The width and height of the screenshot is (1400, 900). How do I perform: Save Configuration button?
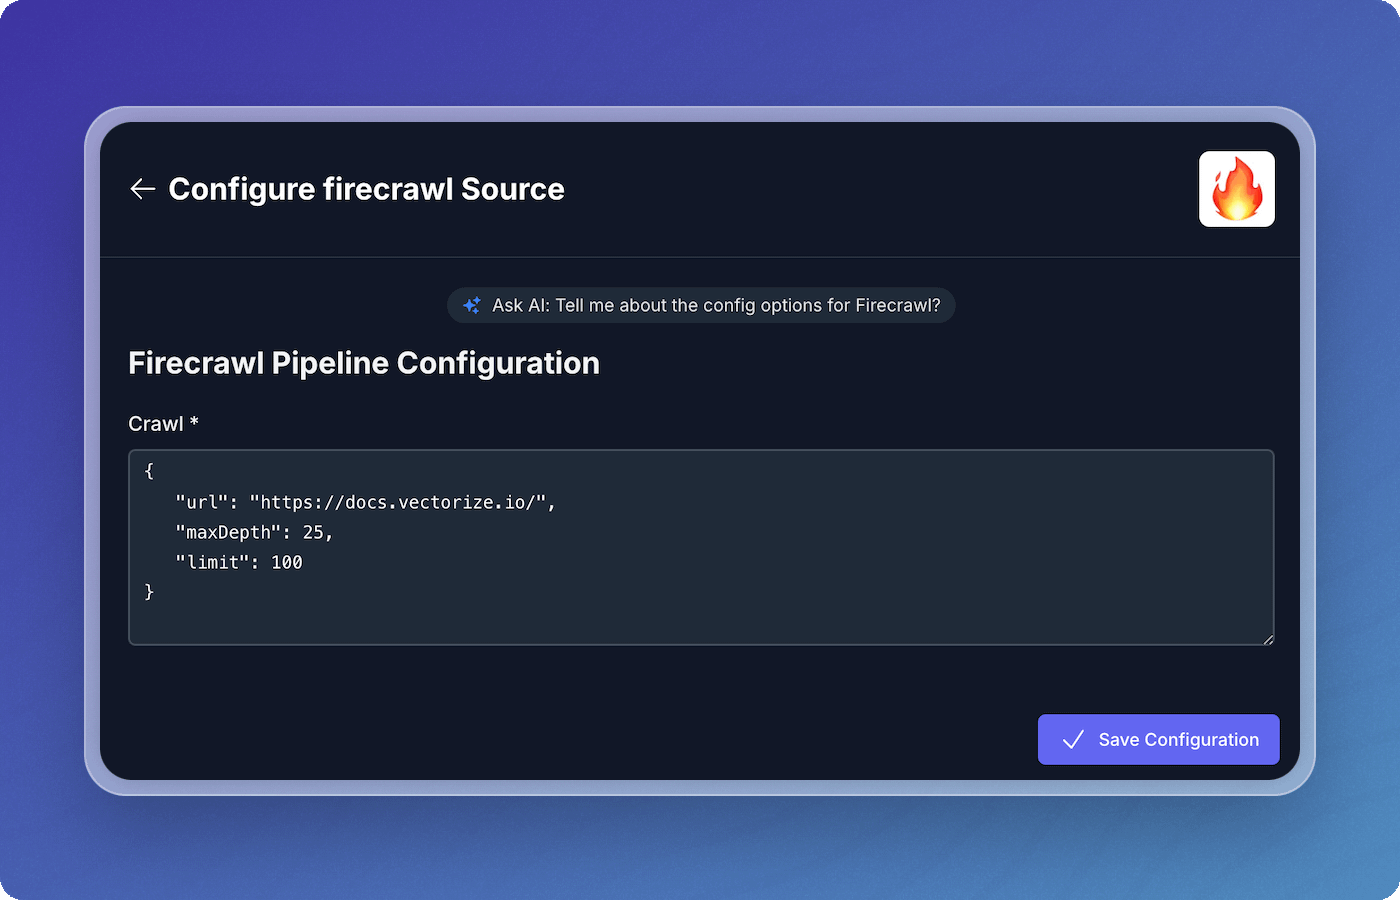pos(1158,739)
